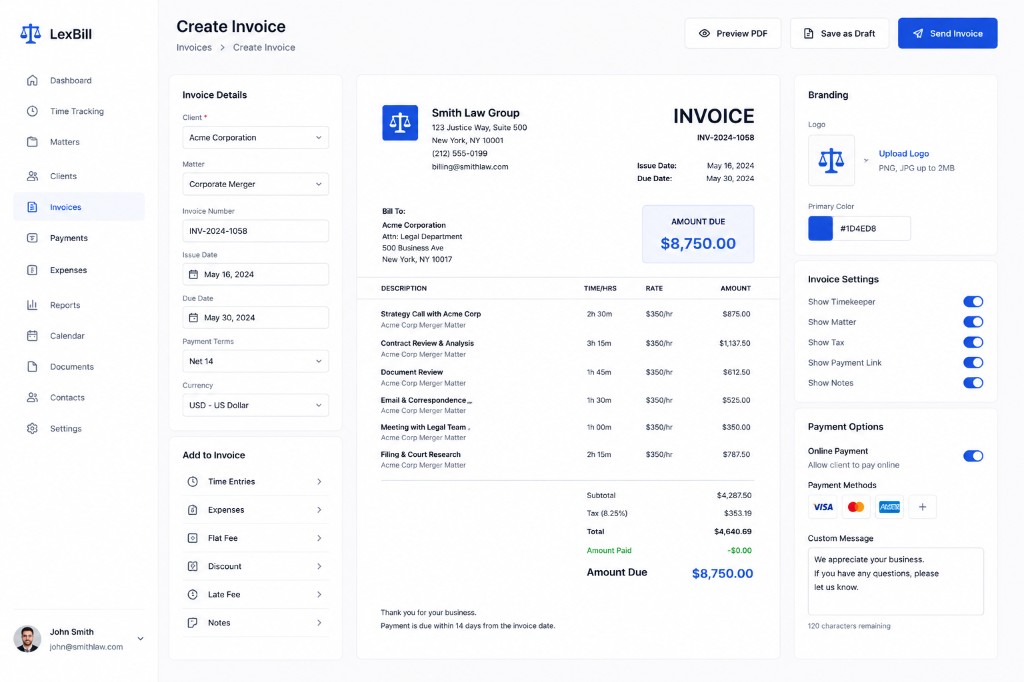Select Invoices in the sidebar
Screen dimensions: 1024x682
point(78,207)
